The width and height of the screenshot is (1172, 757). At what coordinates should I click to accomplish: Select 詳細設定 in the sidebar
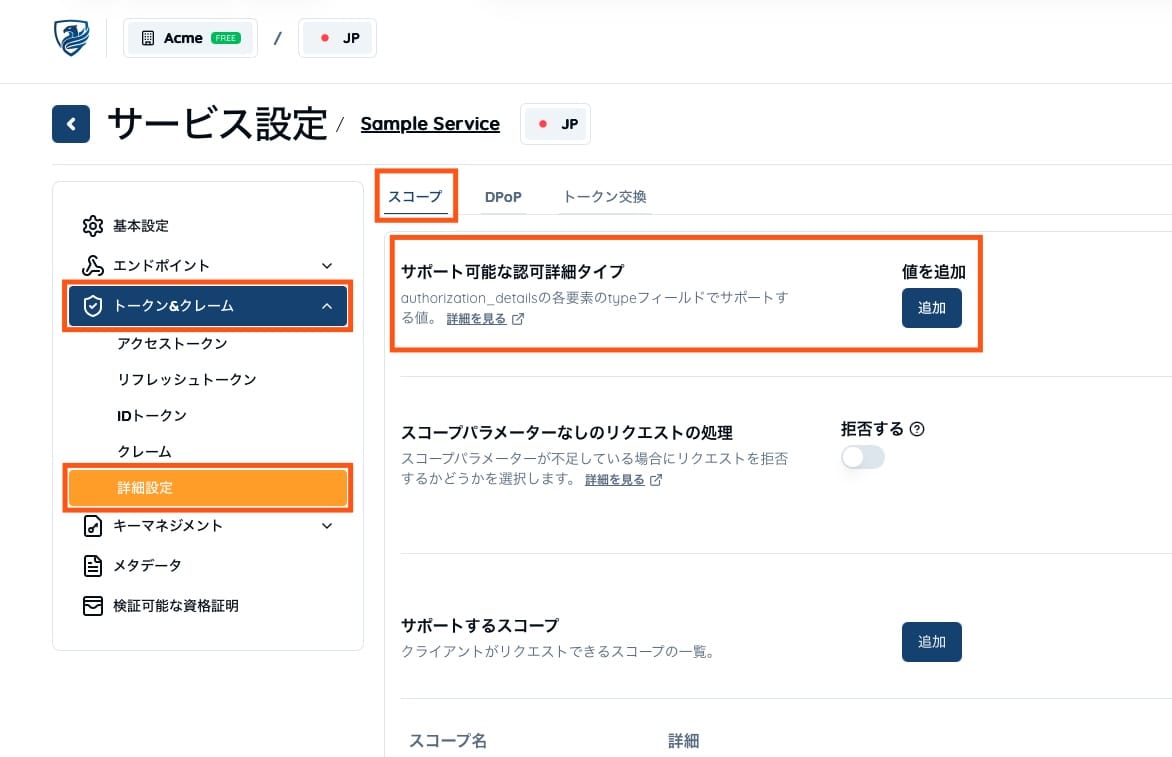(208, 488)
